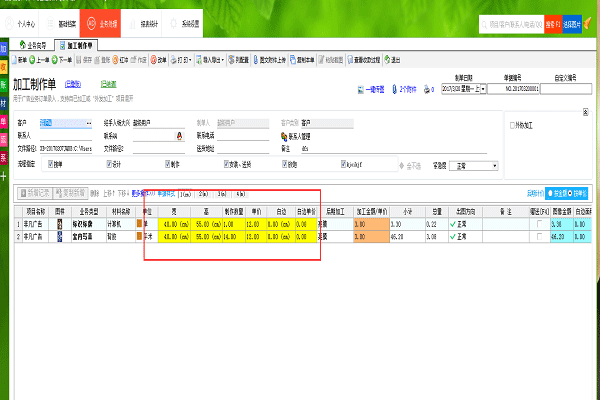Click the pink sidebar icon 单
The height and width of the screenshot is (400, 600).
[3, 121]
